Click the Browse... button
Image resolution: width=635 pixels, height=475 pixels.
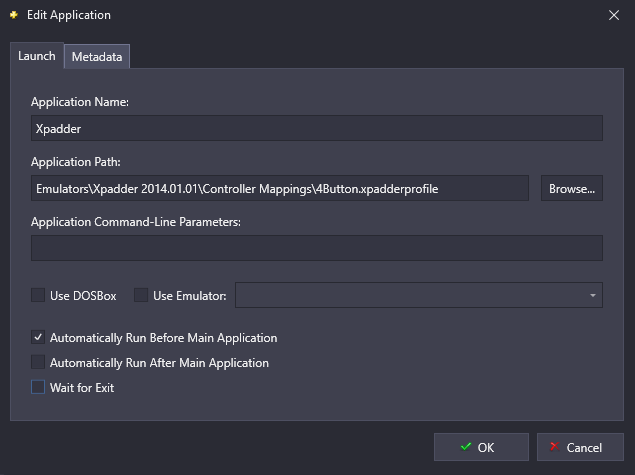(x=572, y=188)
